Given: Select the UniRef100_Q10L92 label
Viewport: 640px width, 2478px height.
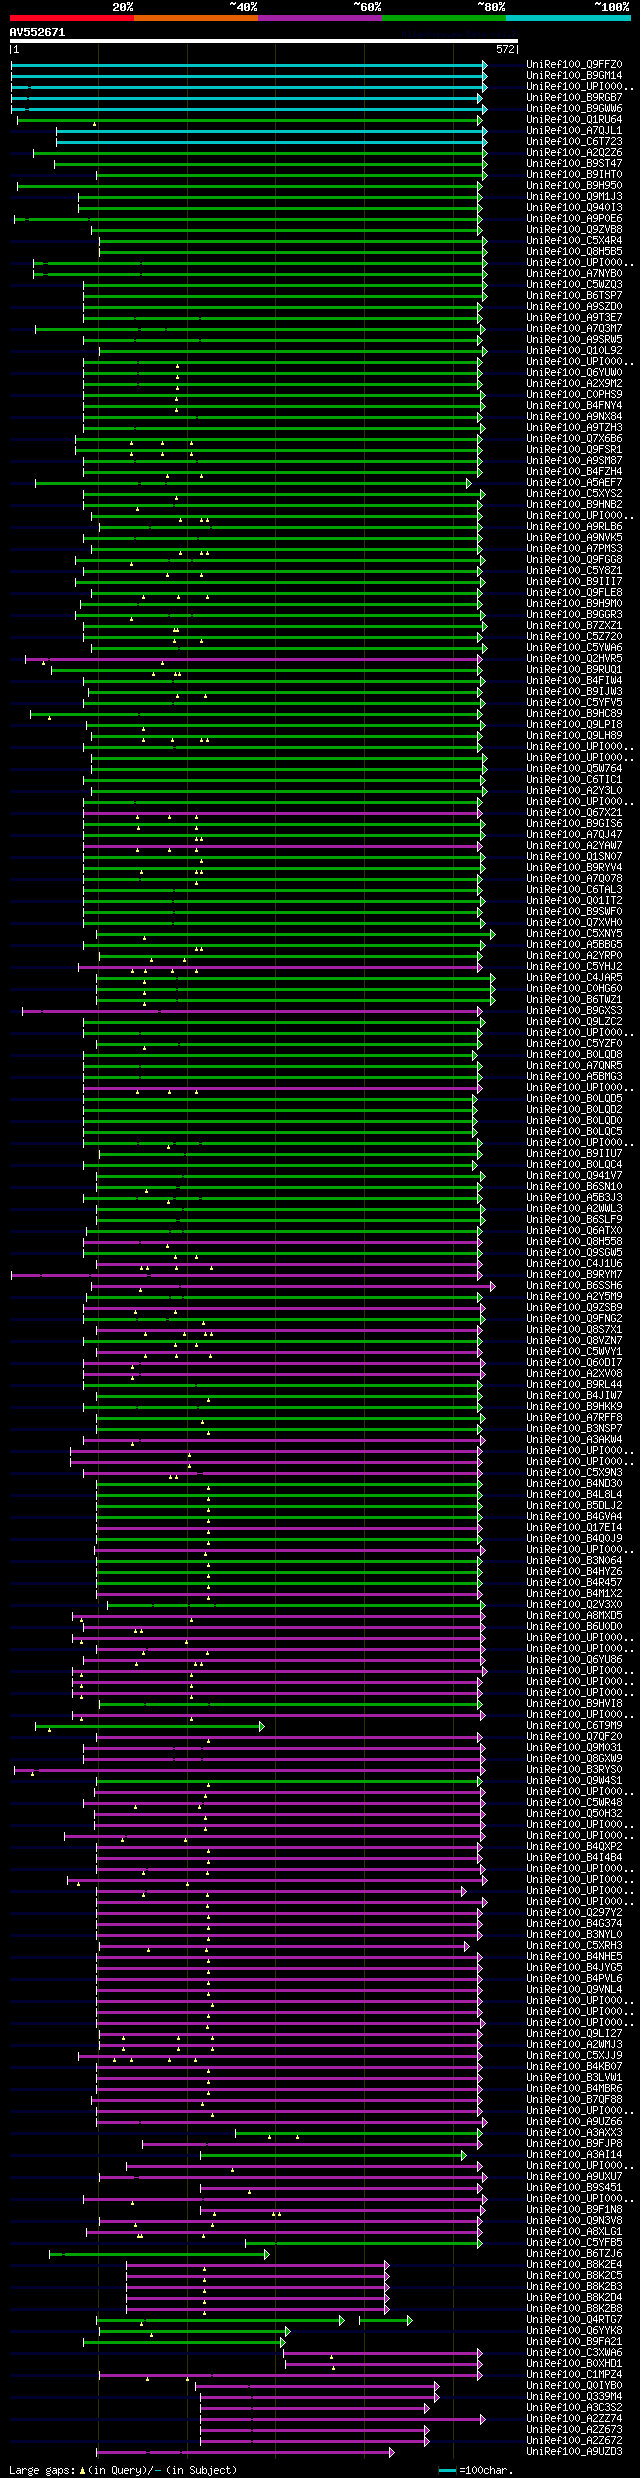Looking at the screenshot, I should point(574,351).
